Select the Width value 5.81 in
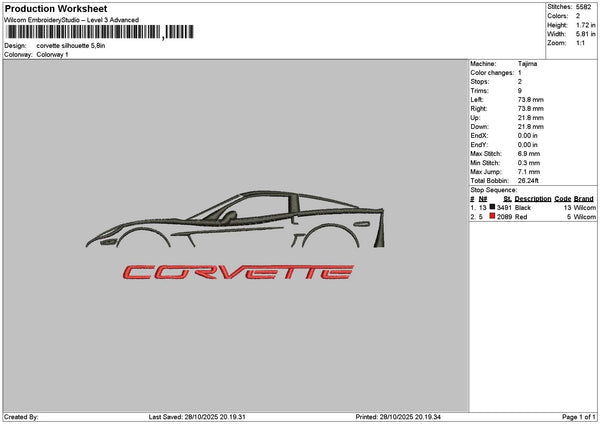600x424 pixels. click(x=585, y=34)
